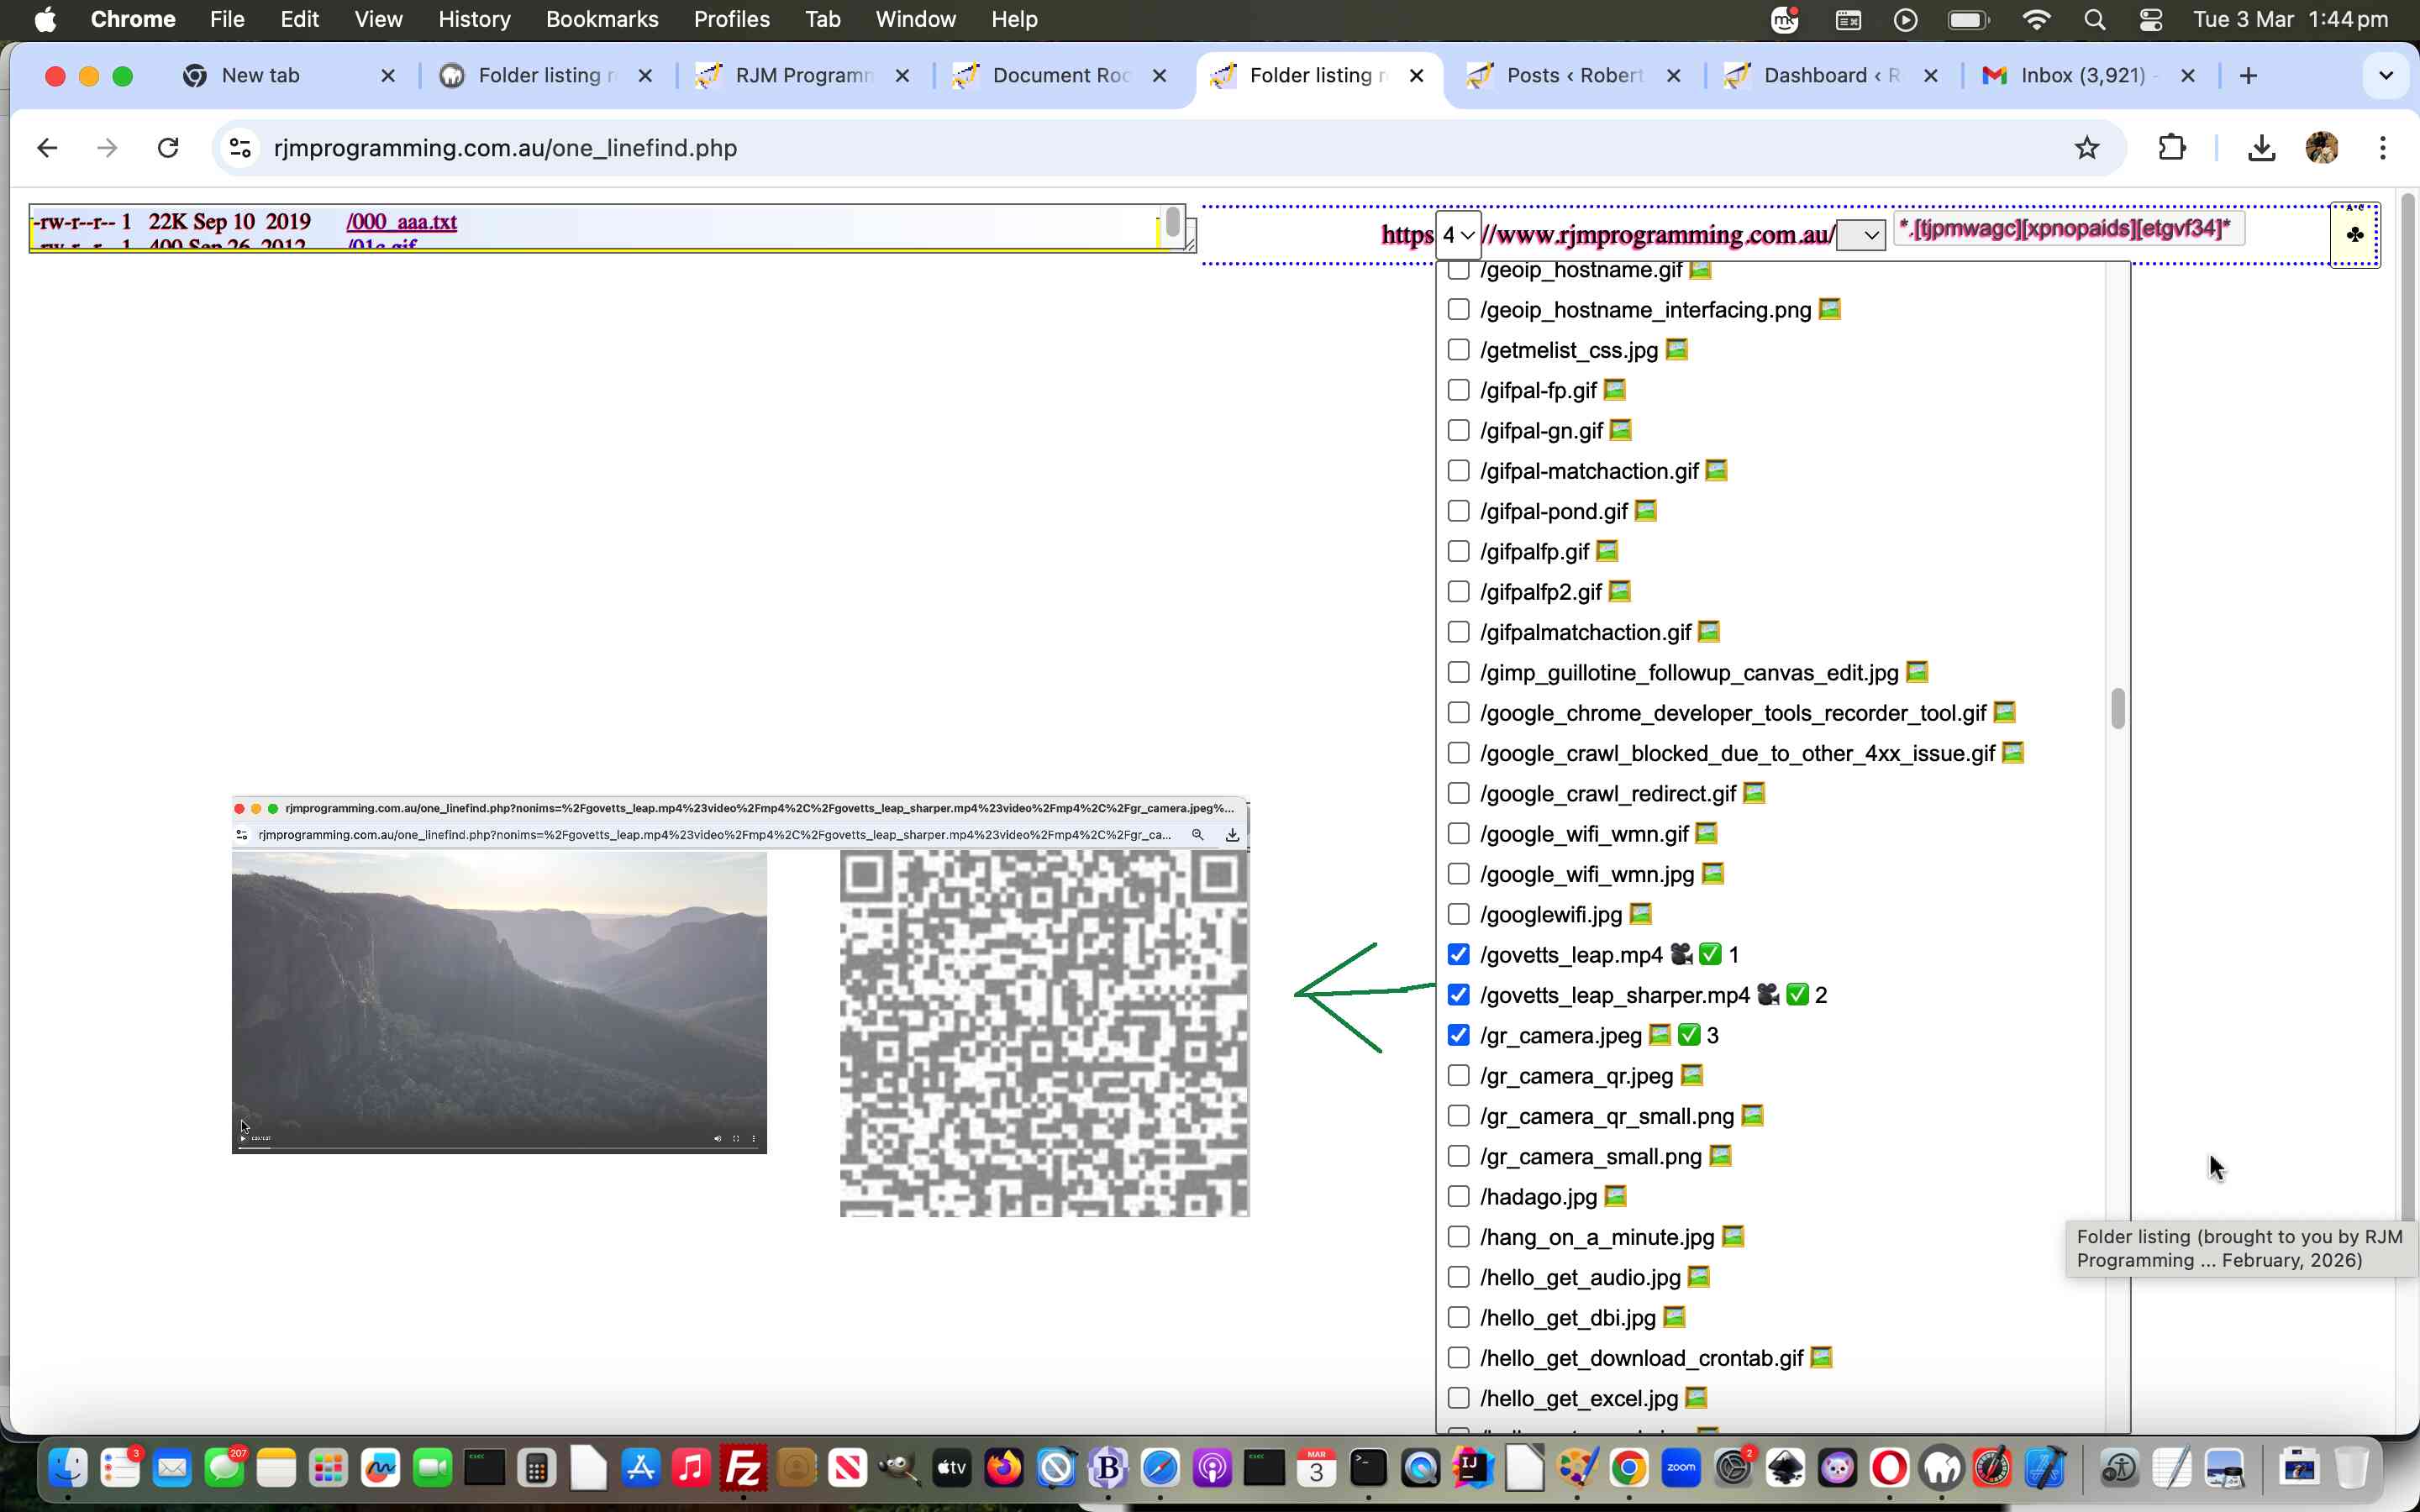Screen dimensions: 2420x1512
Task: Uncheck the /govetts_leap.mp4 checkbox
Action: 1459,953
